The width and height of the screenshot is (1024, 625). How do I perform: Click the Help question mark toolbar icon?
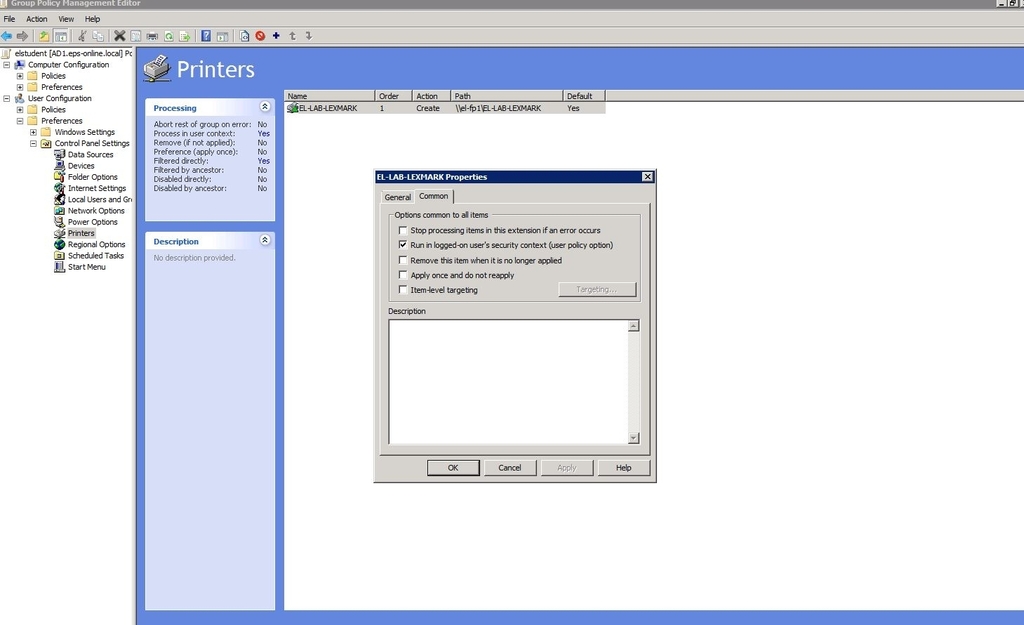(205, 36)
